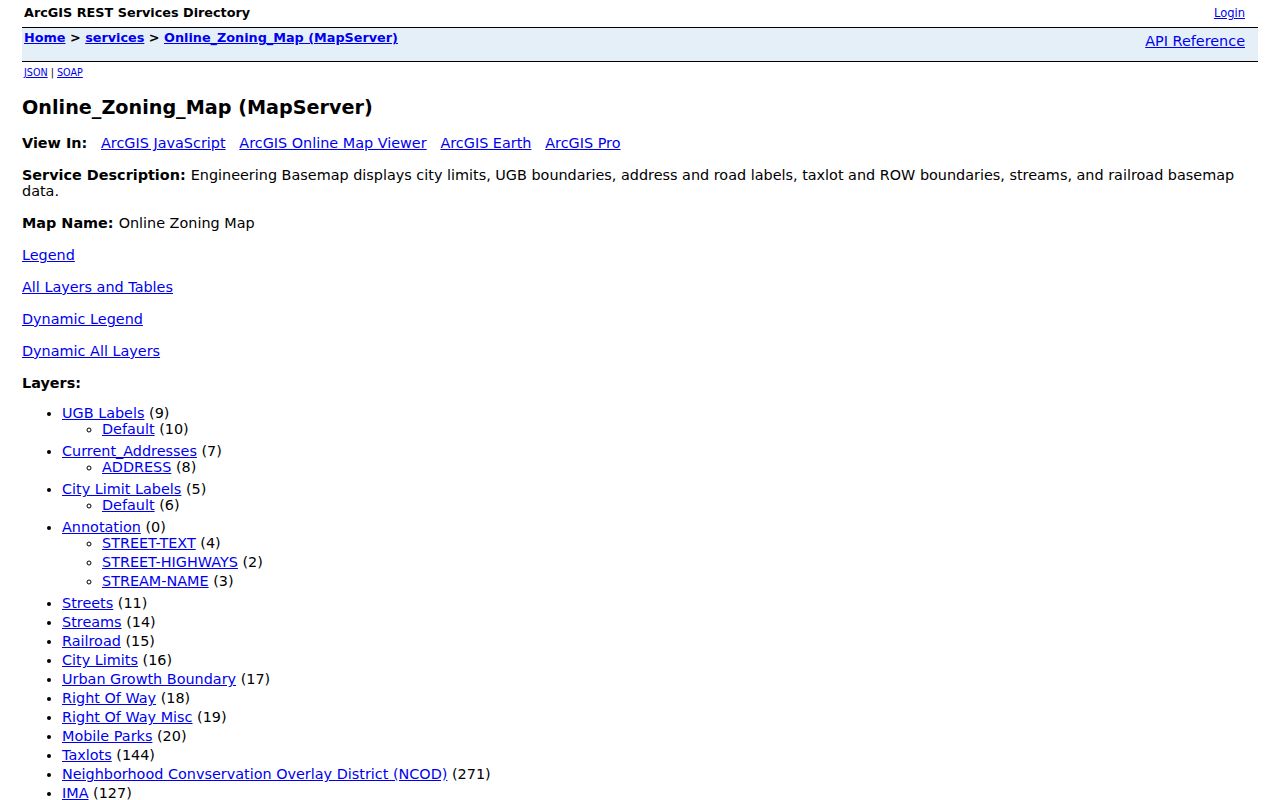
Task: Go to Home breadcrumb
Action: point(45,38)
